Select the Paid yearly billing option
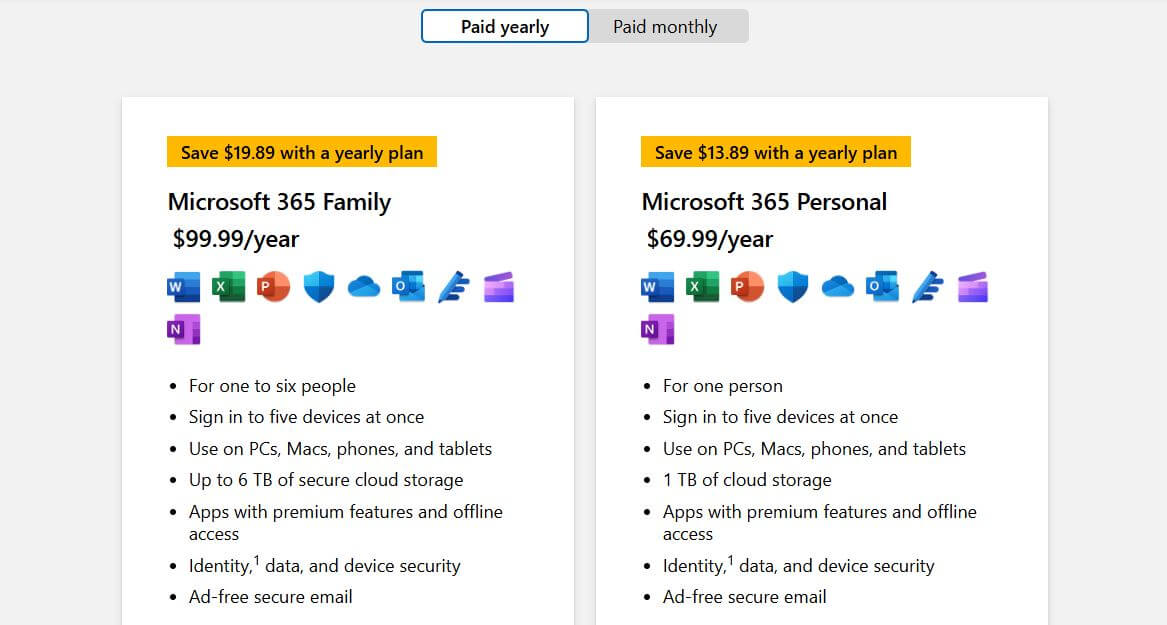This screenshot has height=625, width=1167. (504, 26)
